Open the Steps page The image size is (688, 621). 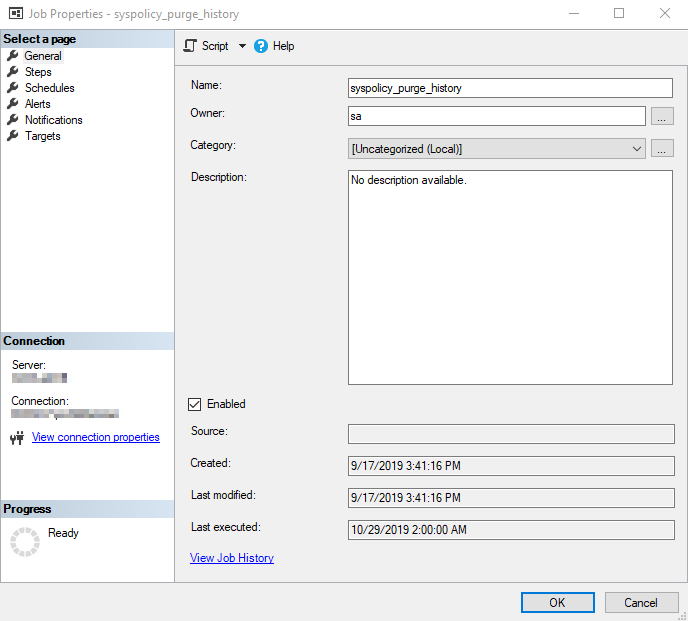(x=38, y=72)
